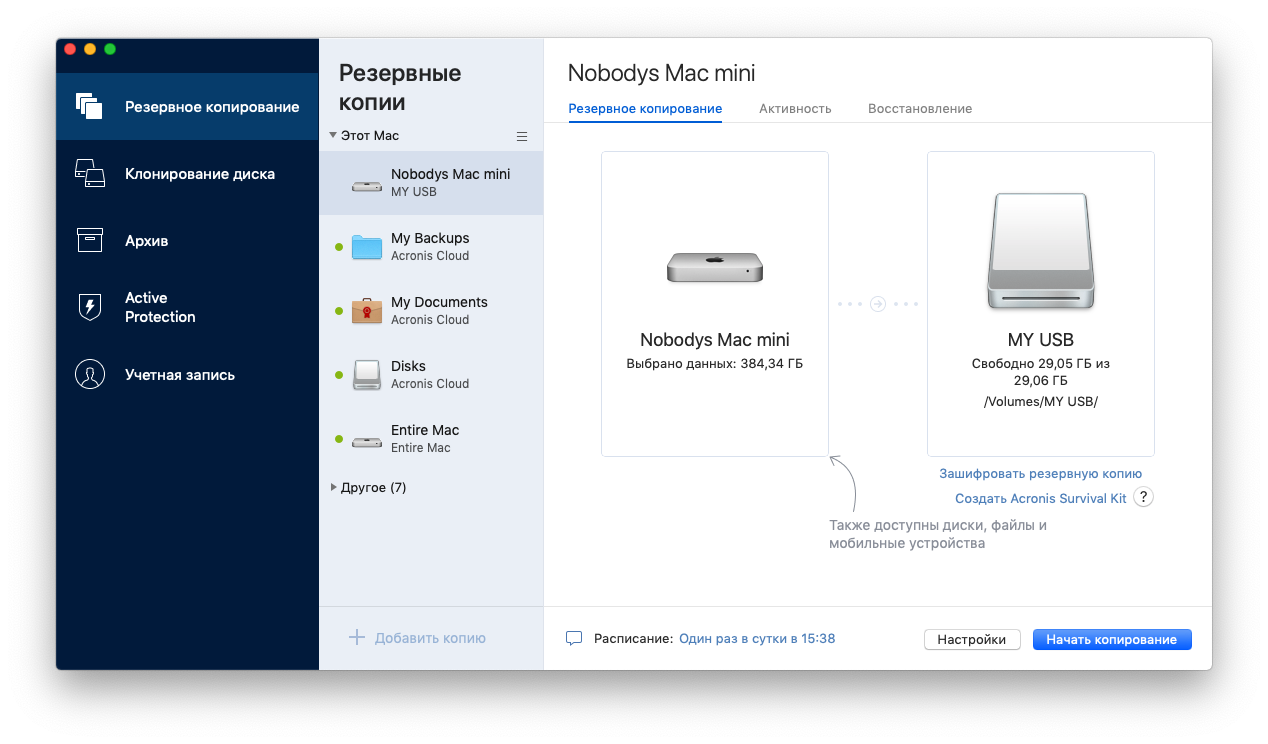Click the Начать копирование button
This screenshot has width=1268, height=744.
click(x=1112, y=639)
